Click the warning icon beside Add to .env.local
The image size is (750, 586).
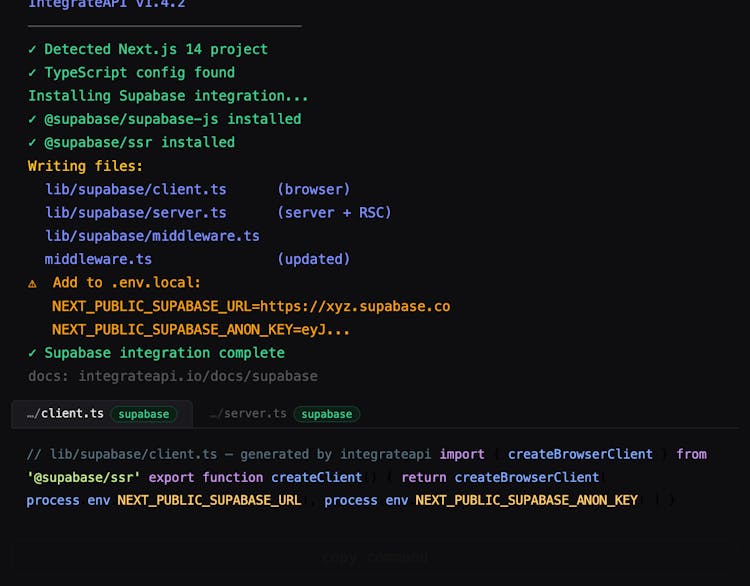(x=33, y=283)
